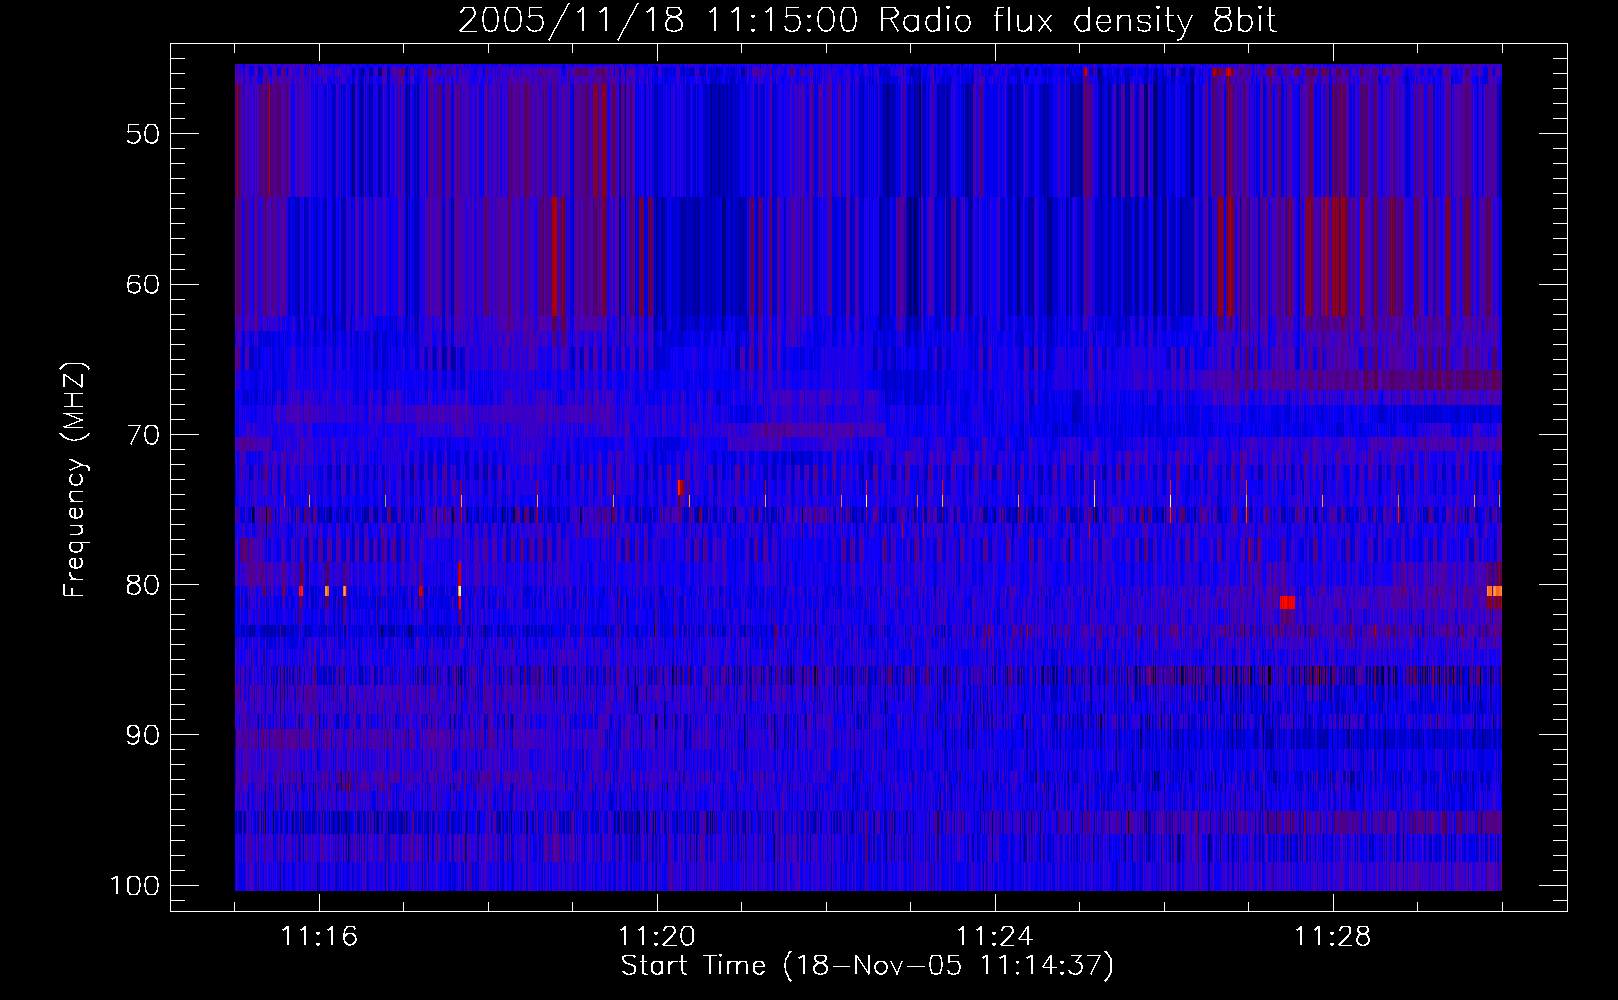Click the plot title "2005/11/18 11:15:00 Radio flux density 8bit"
The height and width of the screenshot is (1000, 1618).
coord(867,20)
